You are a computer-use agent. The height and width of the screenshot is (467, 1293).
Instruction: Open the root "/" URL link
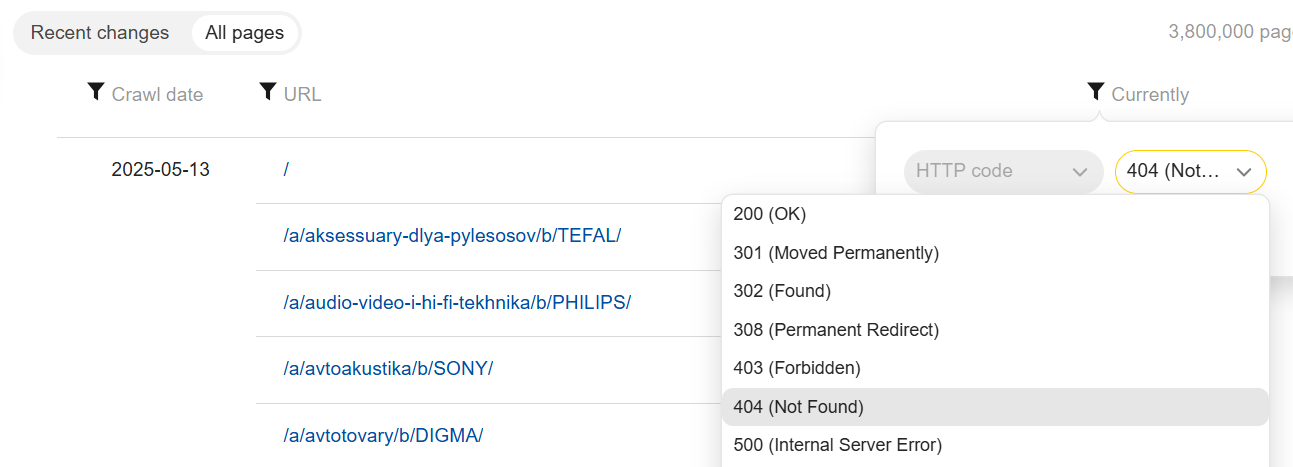[x=286, y=170]
